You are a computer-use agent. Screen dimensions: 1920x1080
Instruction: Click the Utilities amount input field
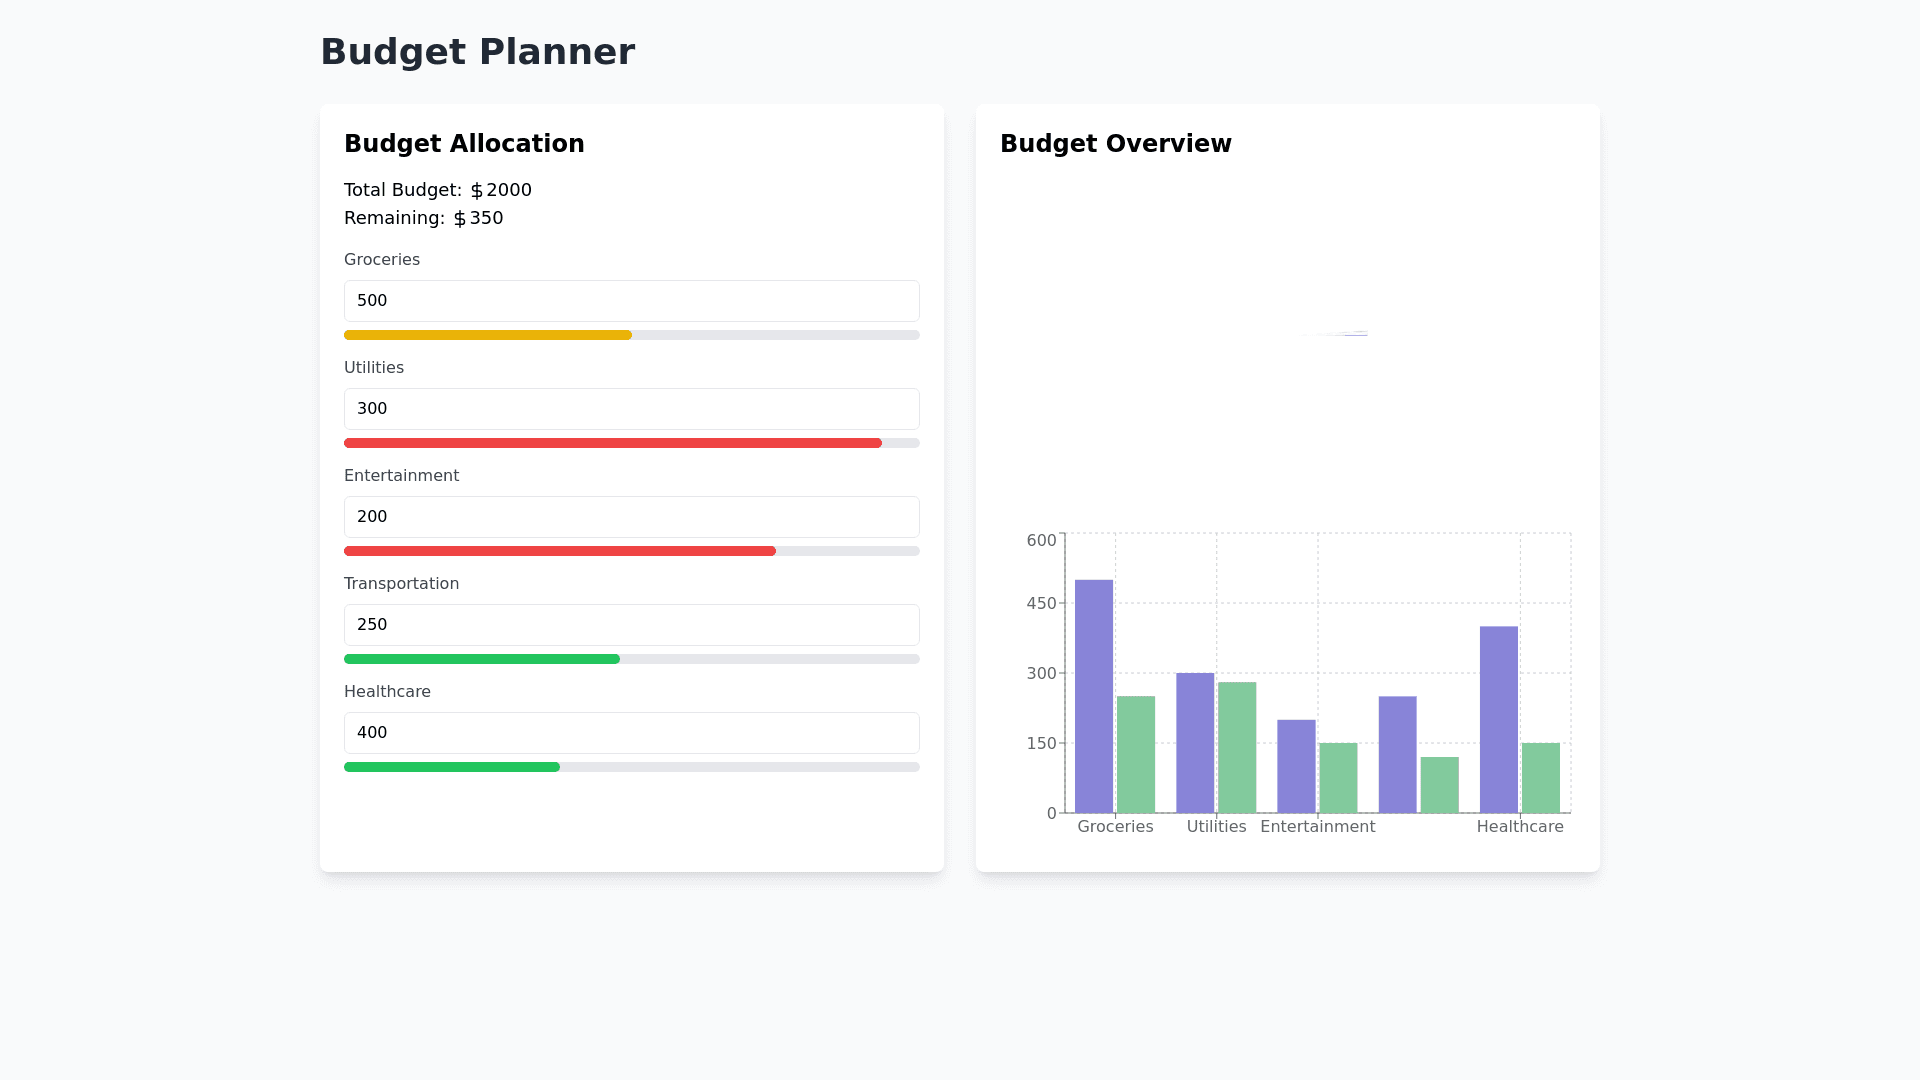(x=631, y=409)
